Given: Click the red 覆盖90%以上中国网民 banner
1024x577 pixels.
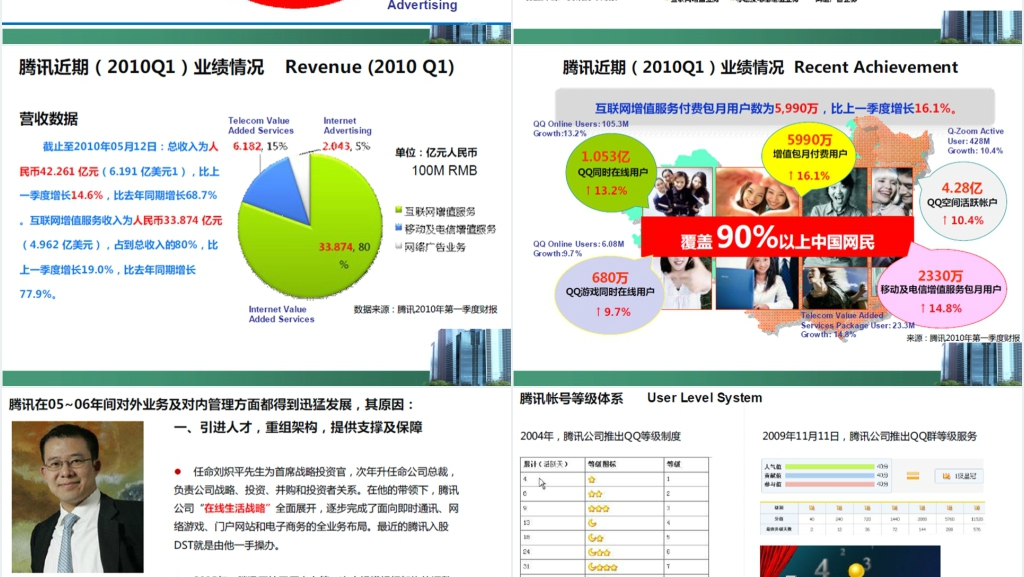Looking at the screenshot, I should tap(777, 238).
